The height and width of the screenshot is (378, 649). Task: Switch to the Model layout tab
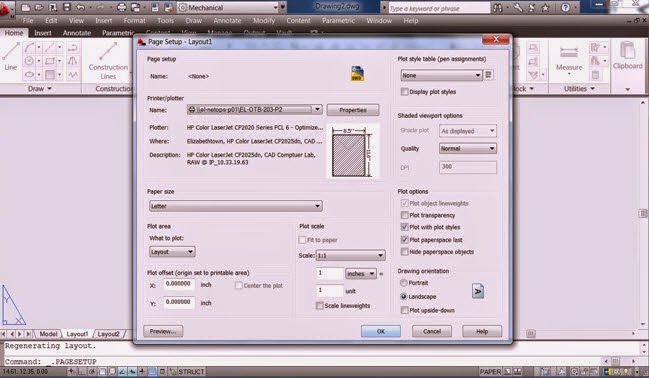[48, 334]
